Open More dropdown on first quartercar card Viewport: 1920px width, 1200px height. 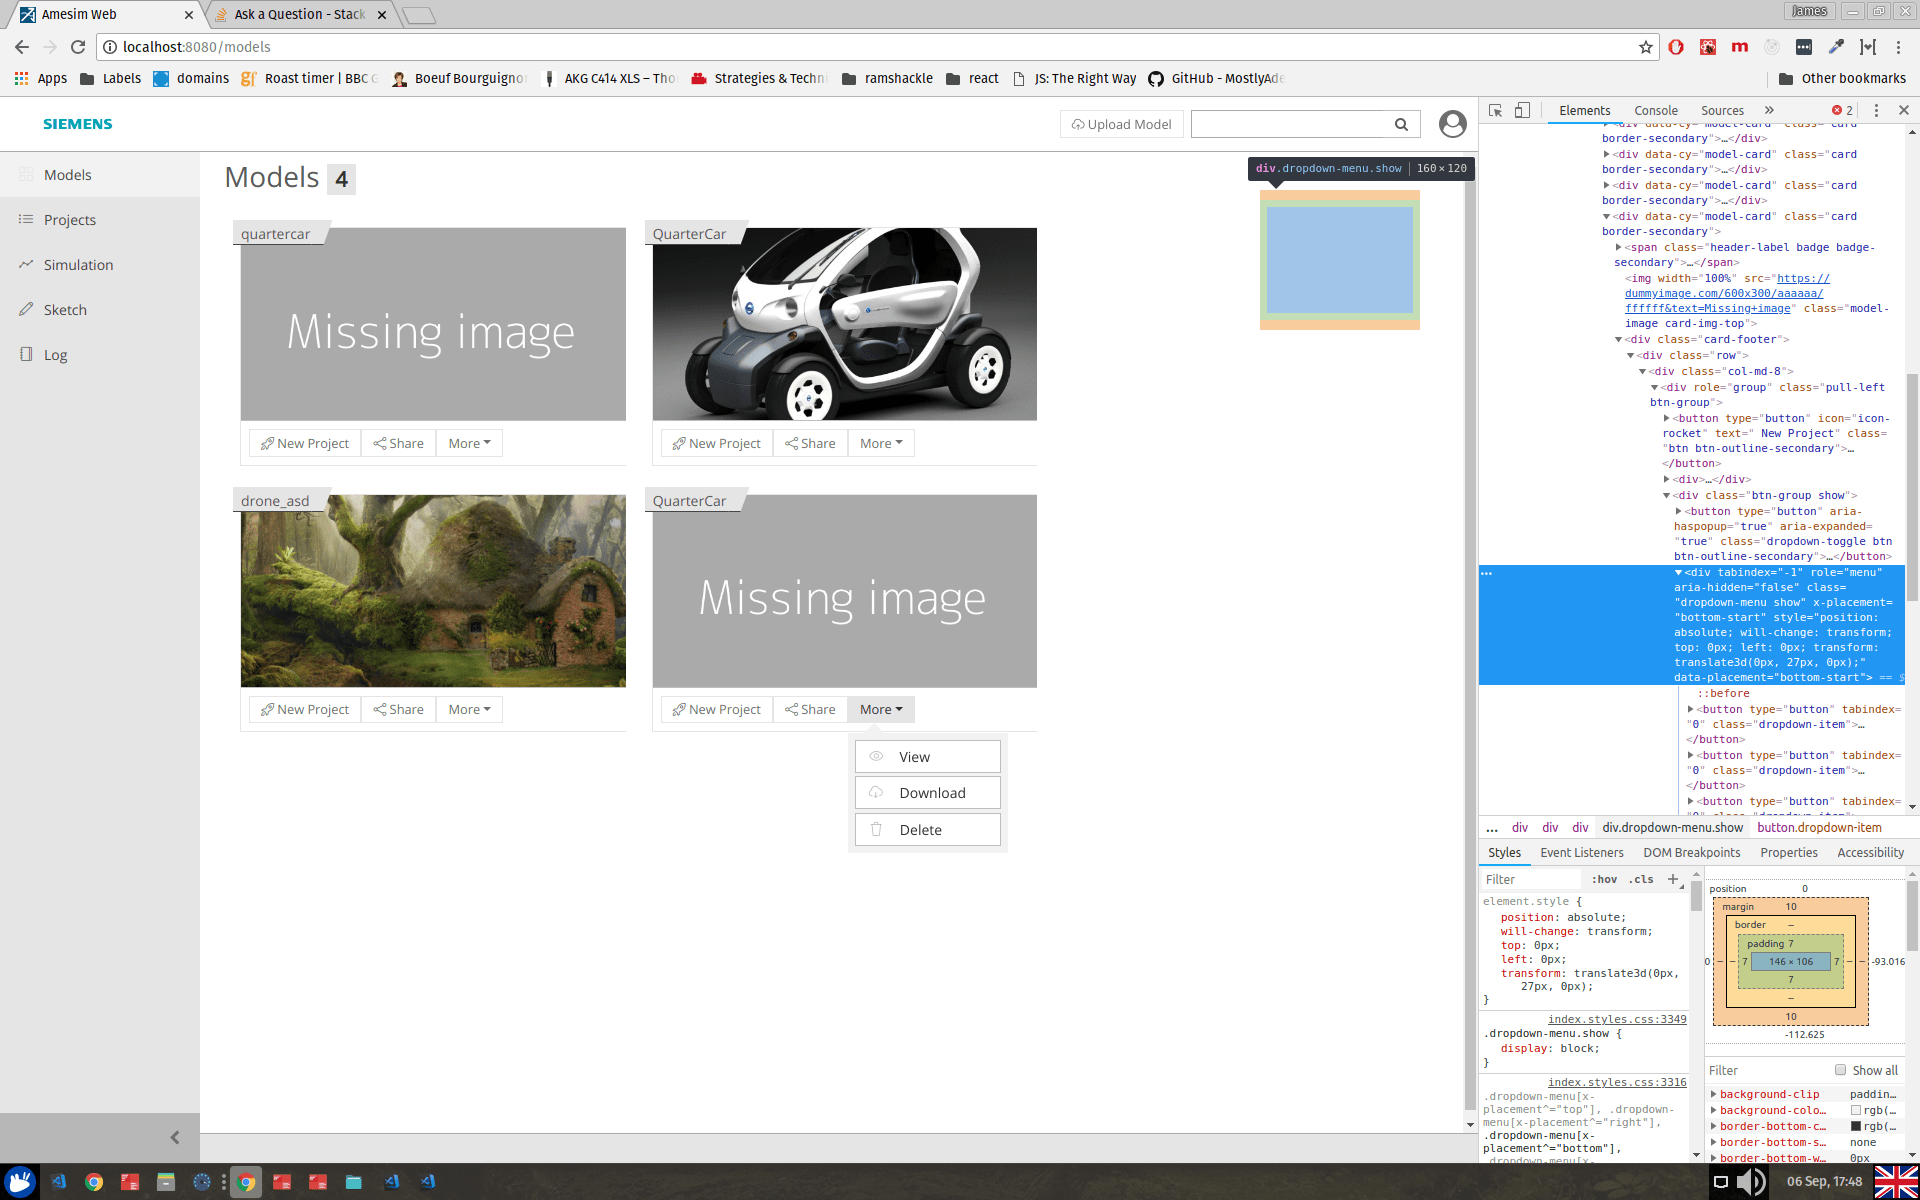(469, 443)
